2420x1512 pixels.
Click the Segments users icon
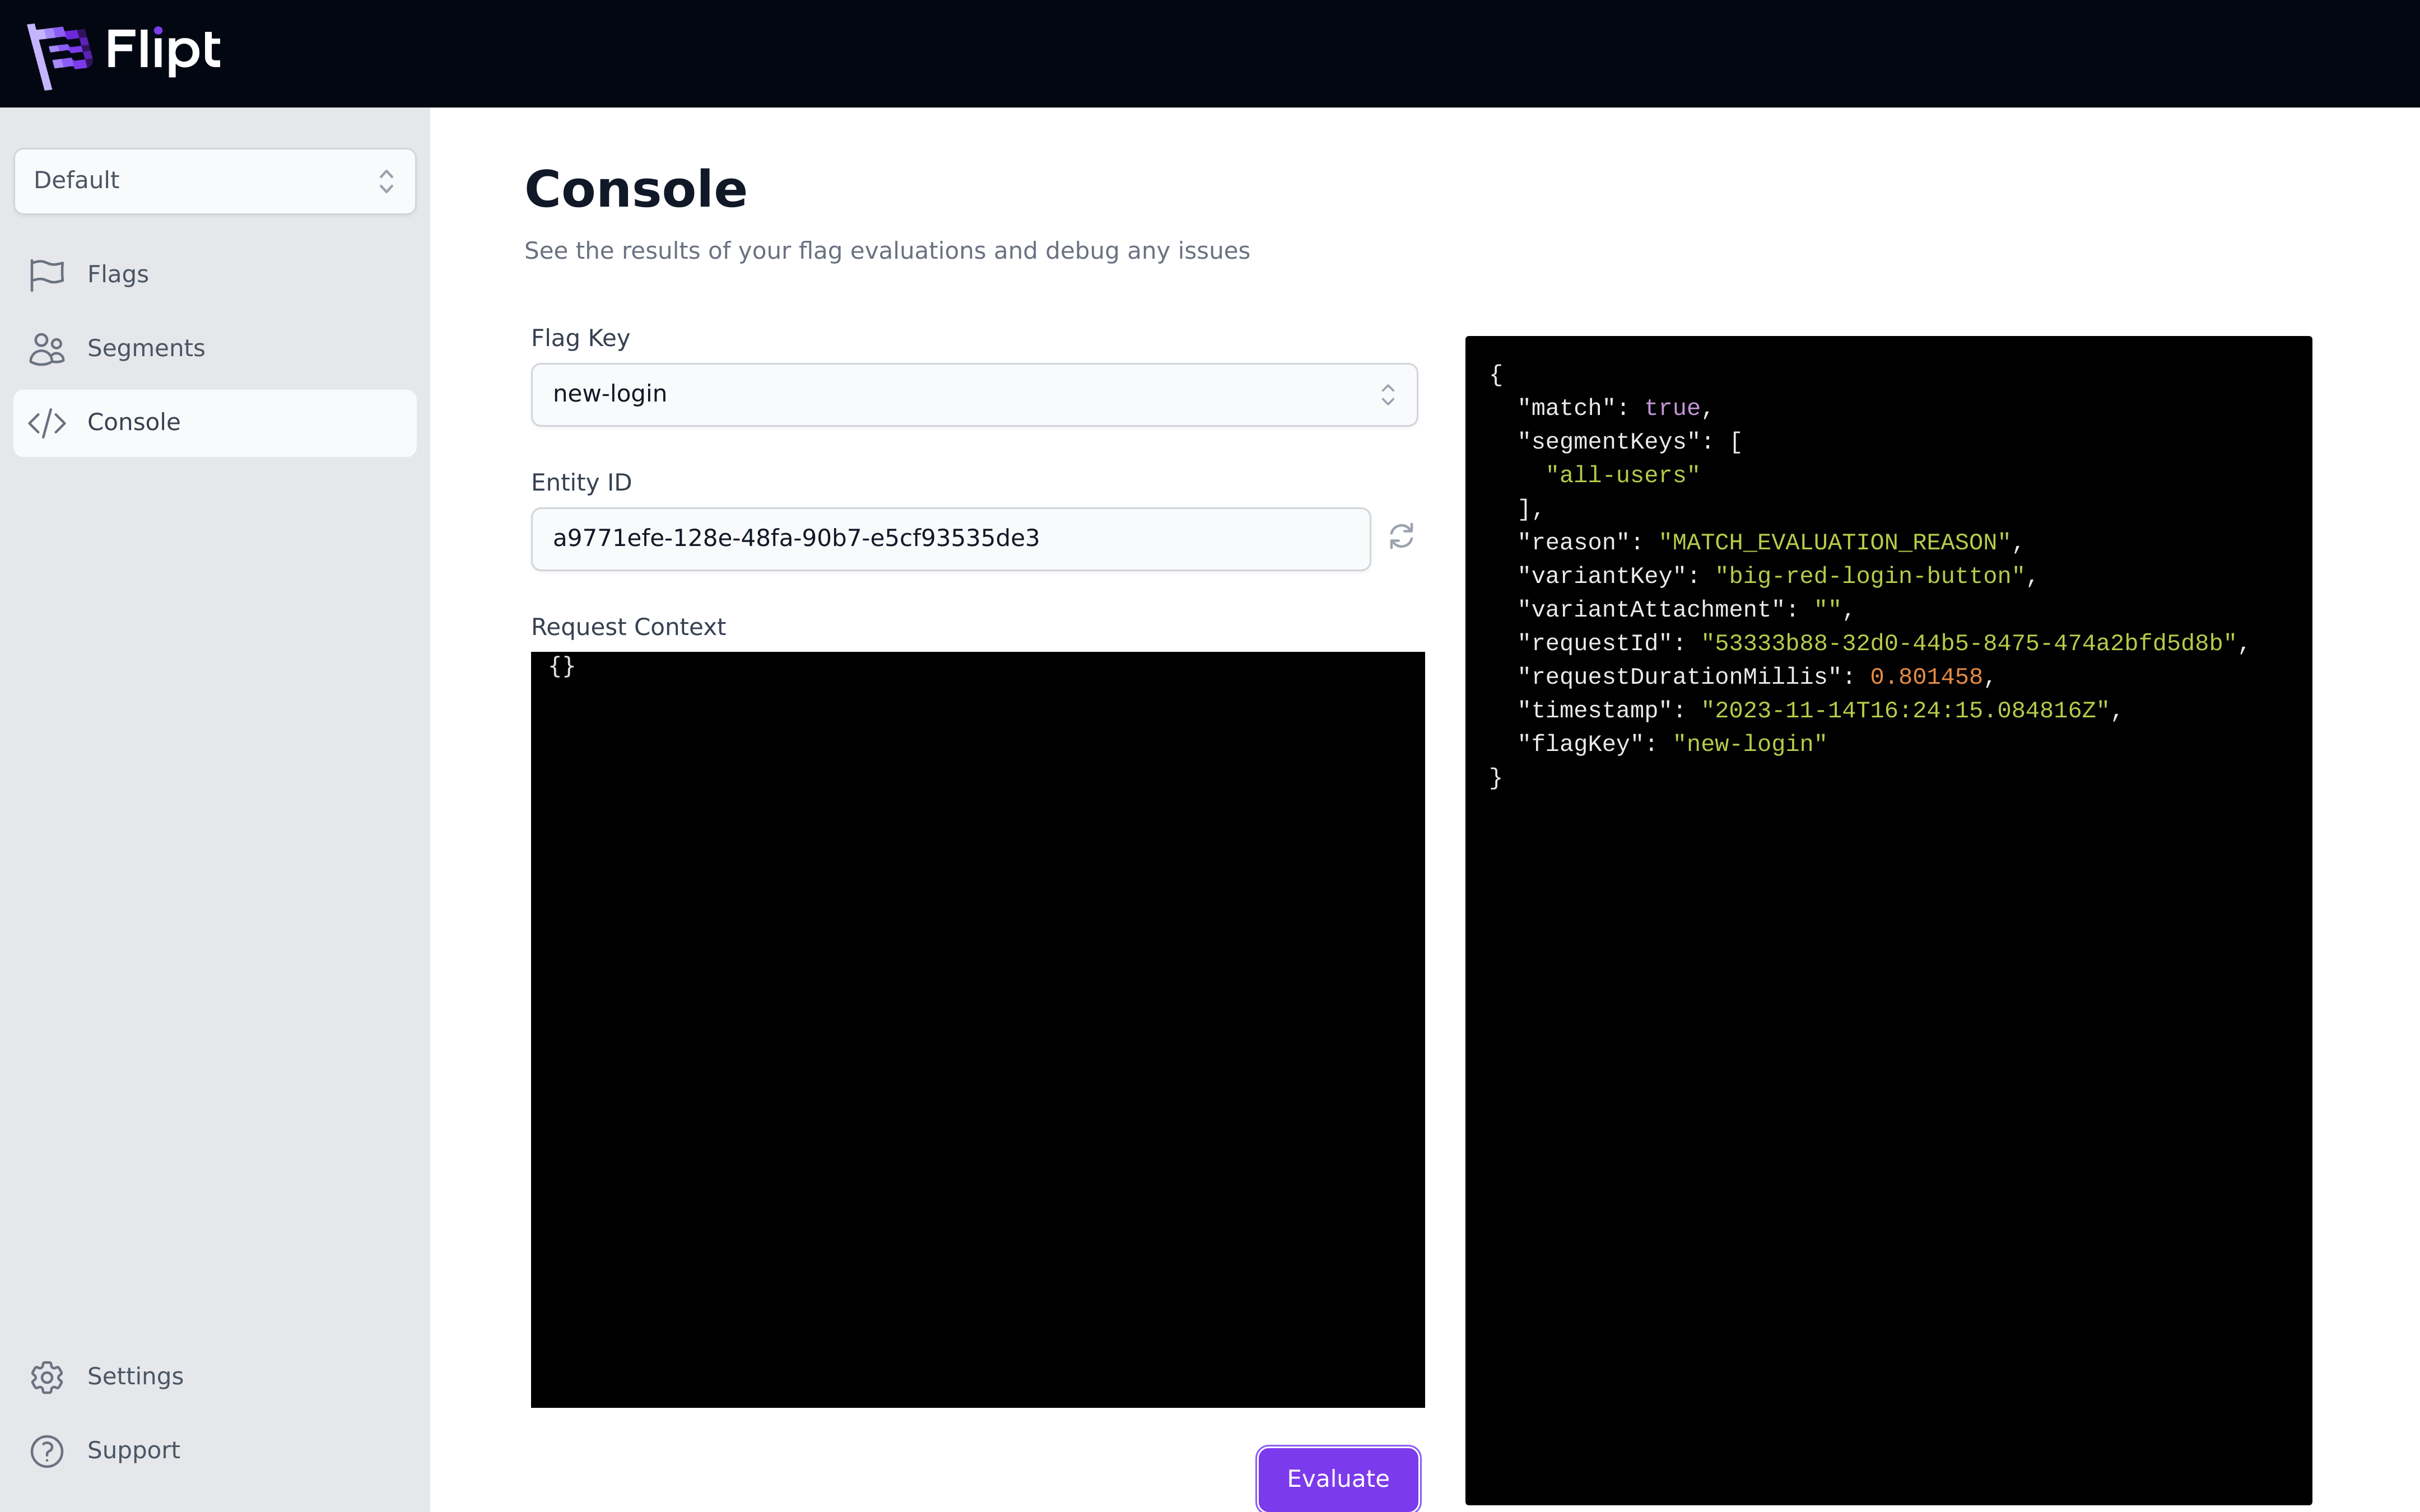47,349
